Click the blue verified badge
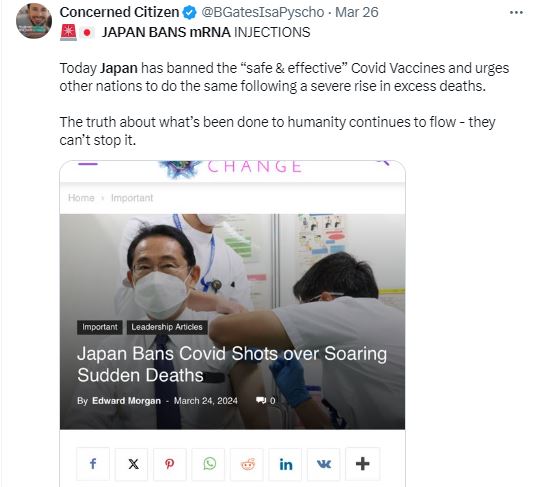This screenshot has height=487, width=538. pyautogui.click(x=189, y=13)
